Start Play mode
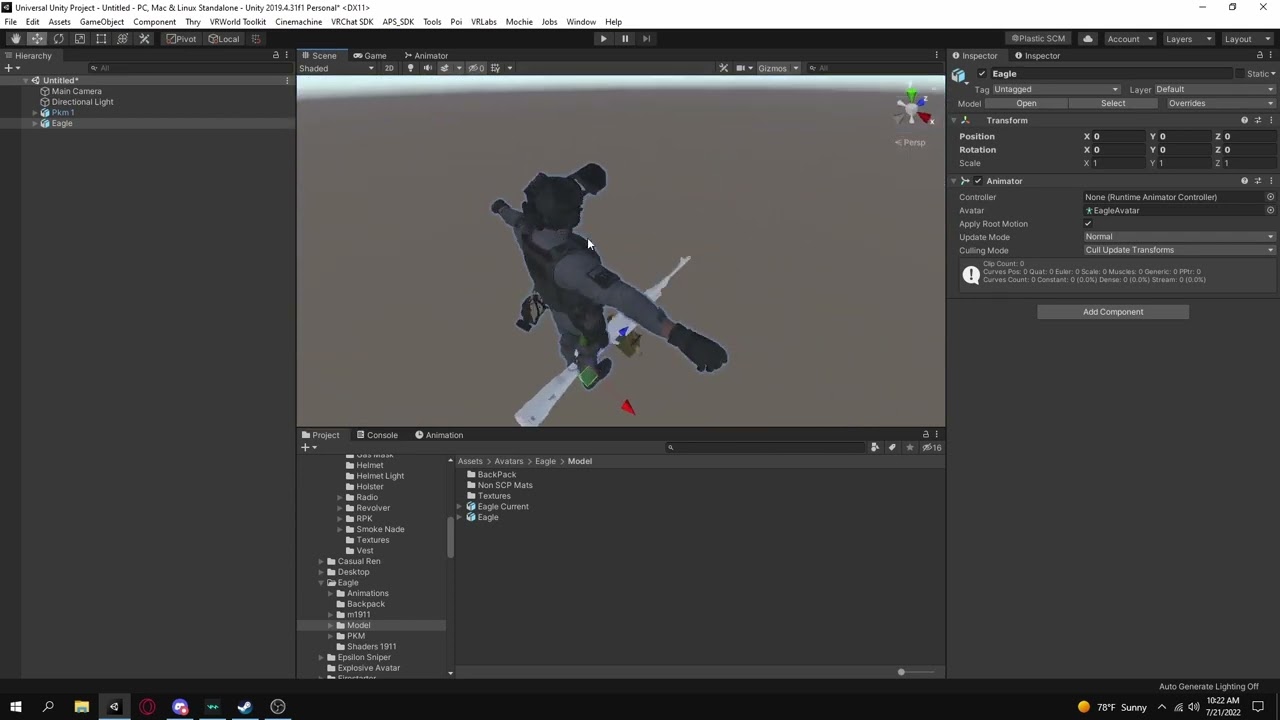This screenshot has height=720, width=1280. 603,39
